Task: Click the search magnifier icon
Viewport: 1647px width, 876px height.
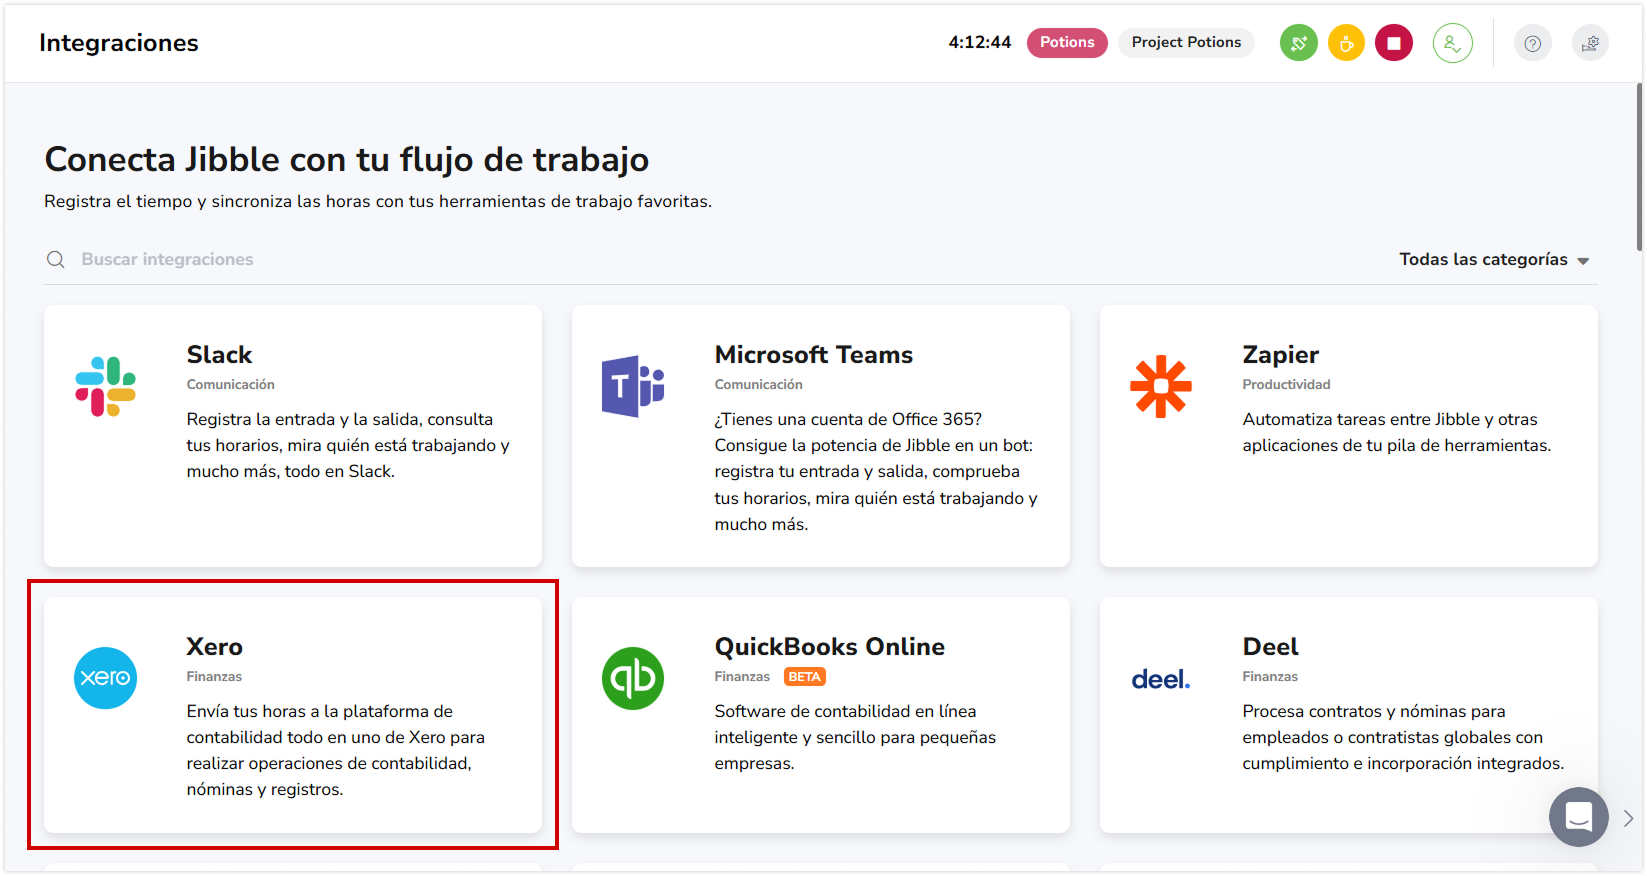Action: click(x=56, y=260)
